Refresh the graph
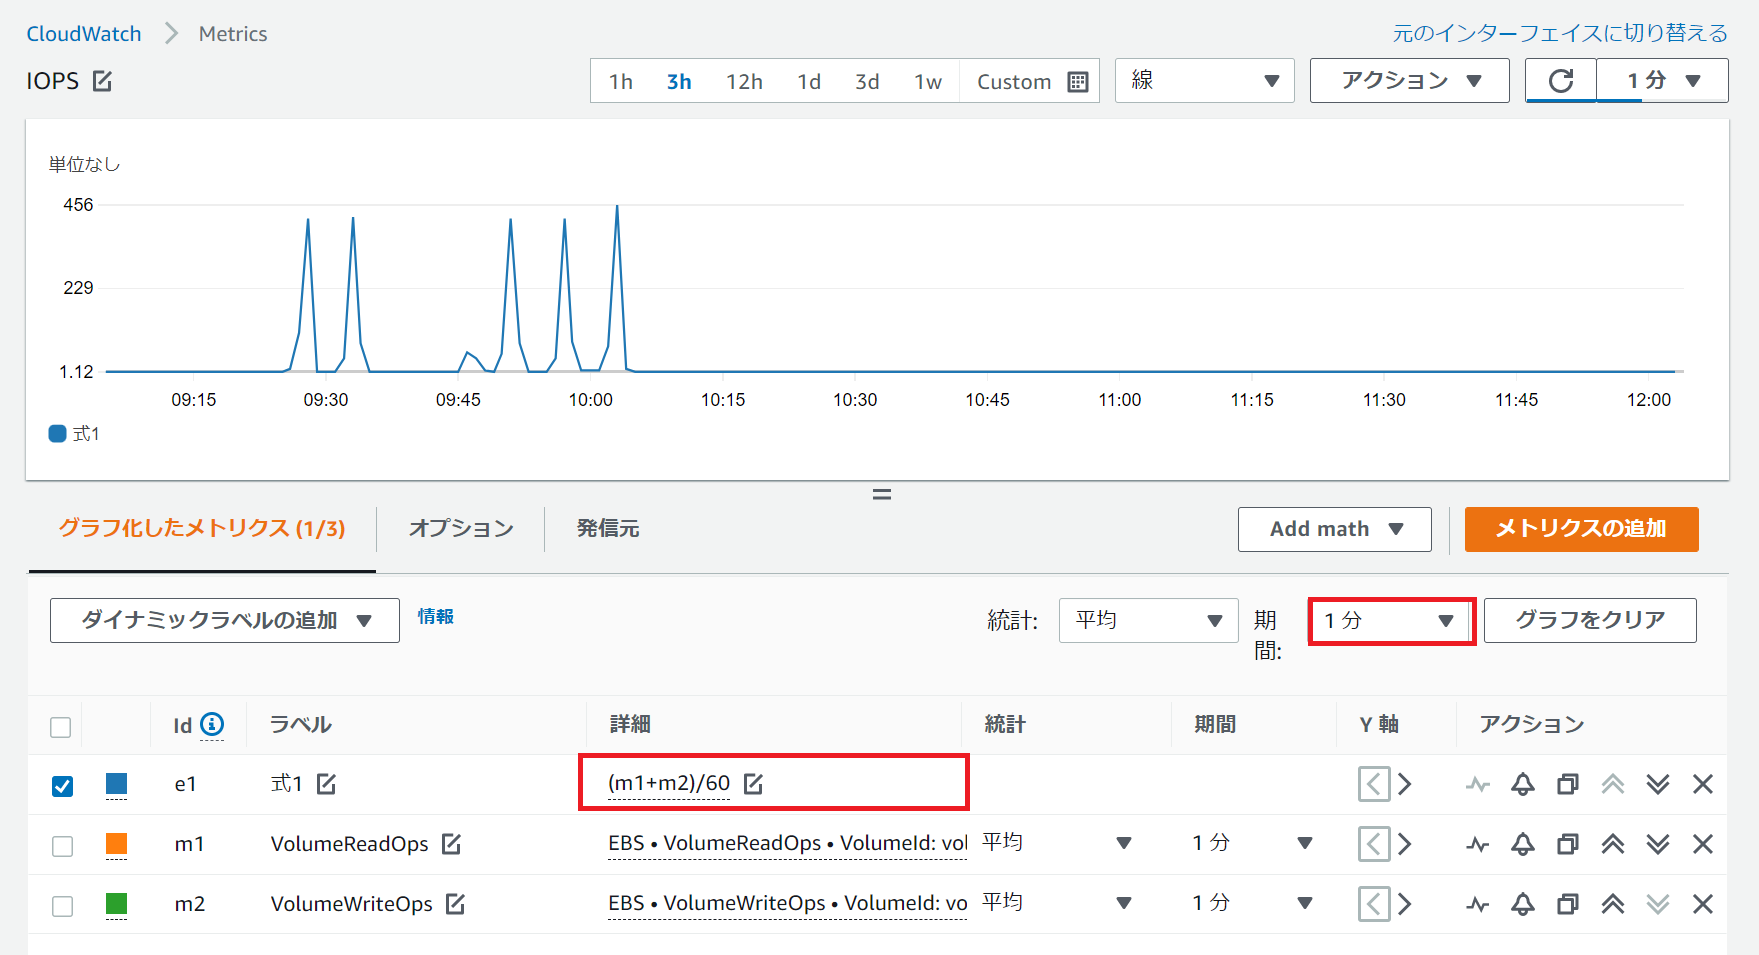 pos(1560,81)
